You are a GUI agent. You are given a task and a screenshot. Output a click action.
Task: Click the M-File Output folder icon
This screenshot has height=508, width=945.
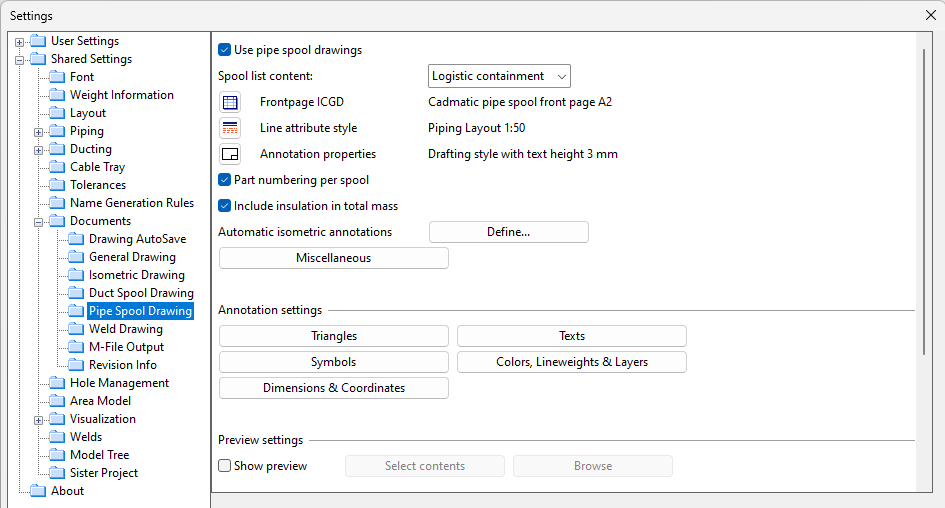(x=76, y=347)
